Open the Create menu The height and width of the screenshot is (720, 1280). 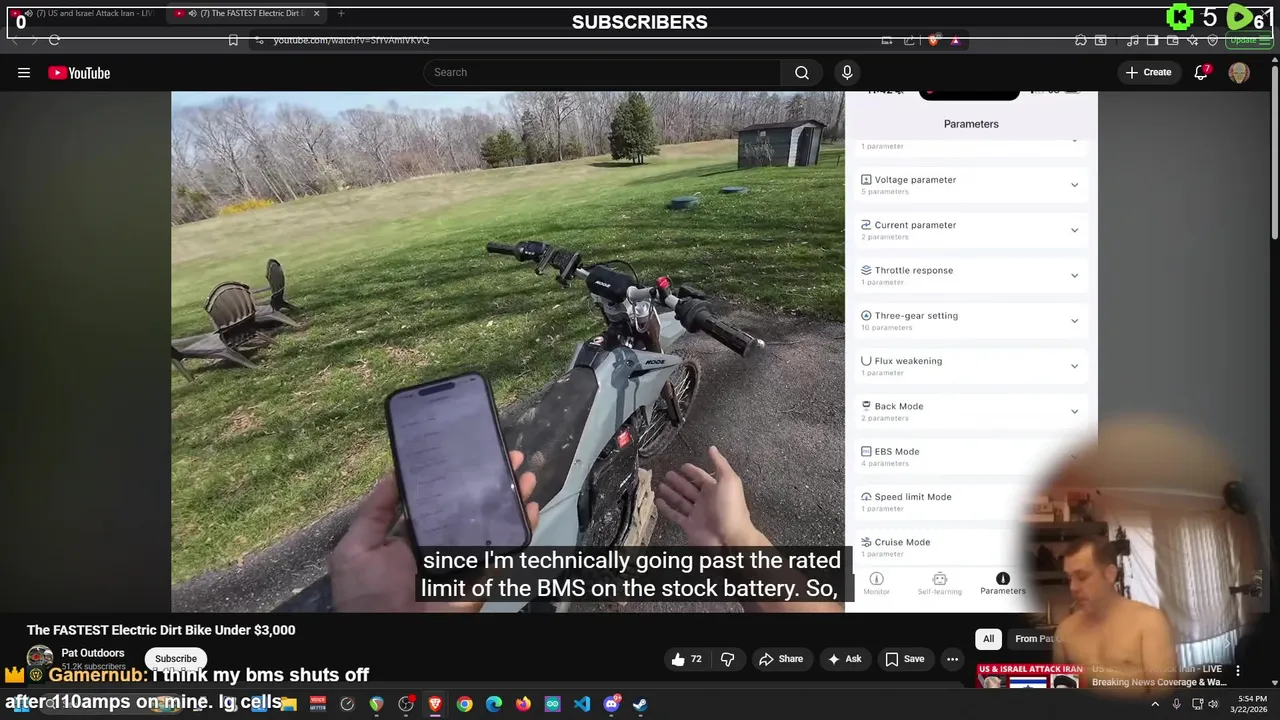1148,72
